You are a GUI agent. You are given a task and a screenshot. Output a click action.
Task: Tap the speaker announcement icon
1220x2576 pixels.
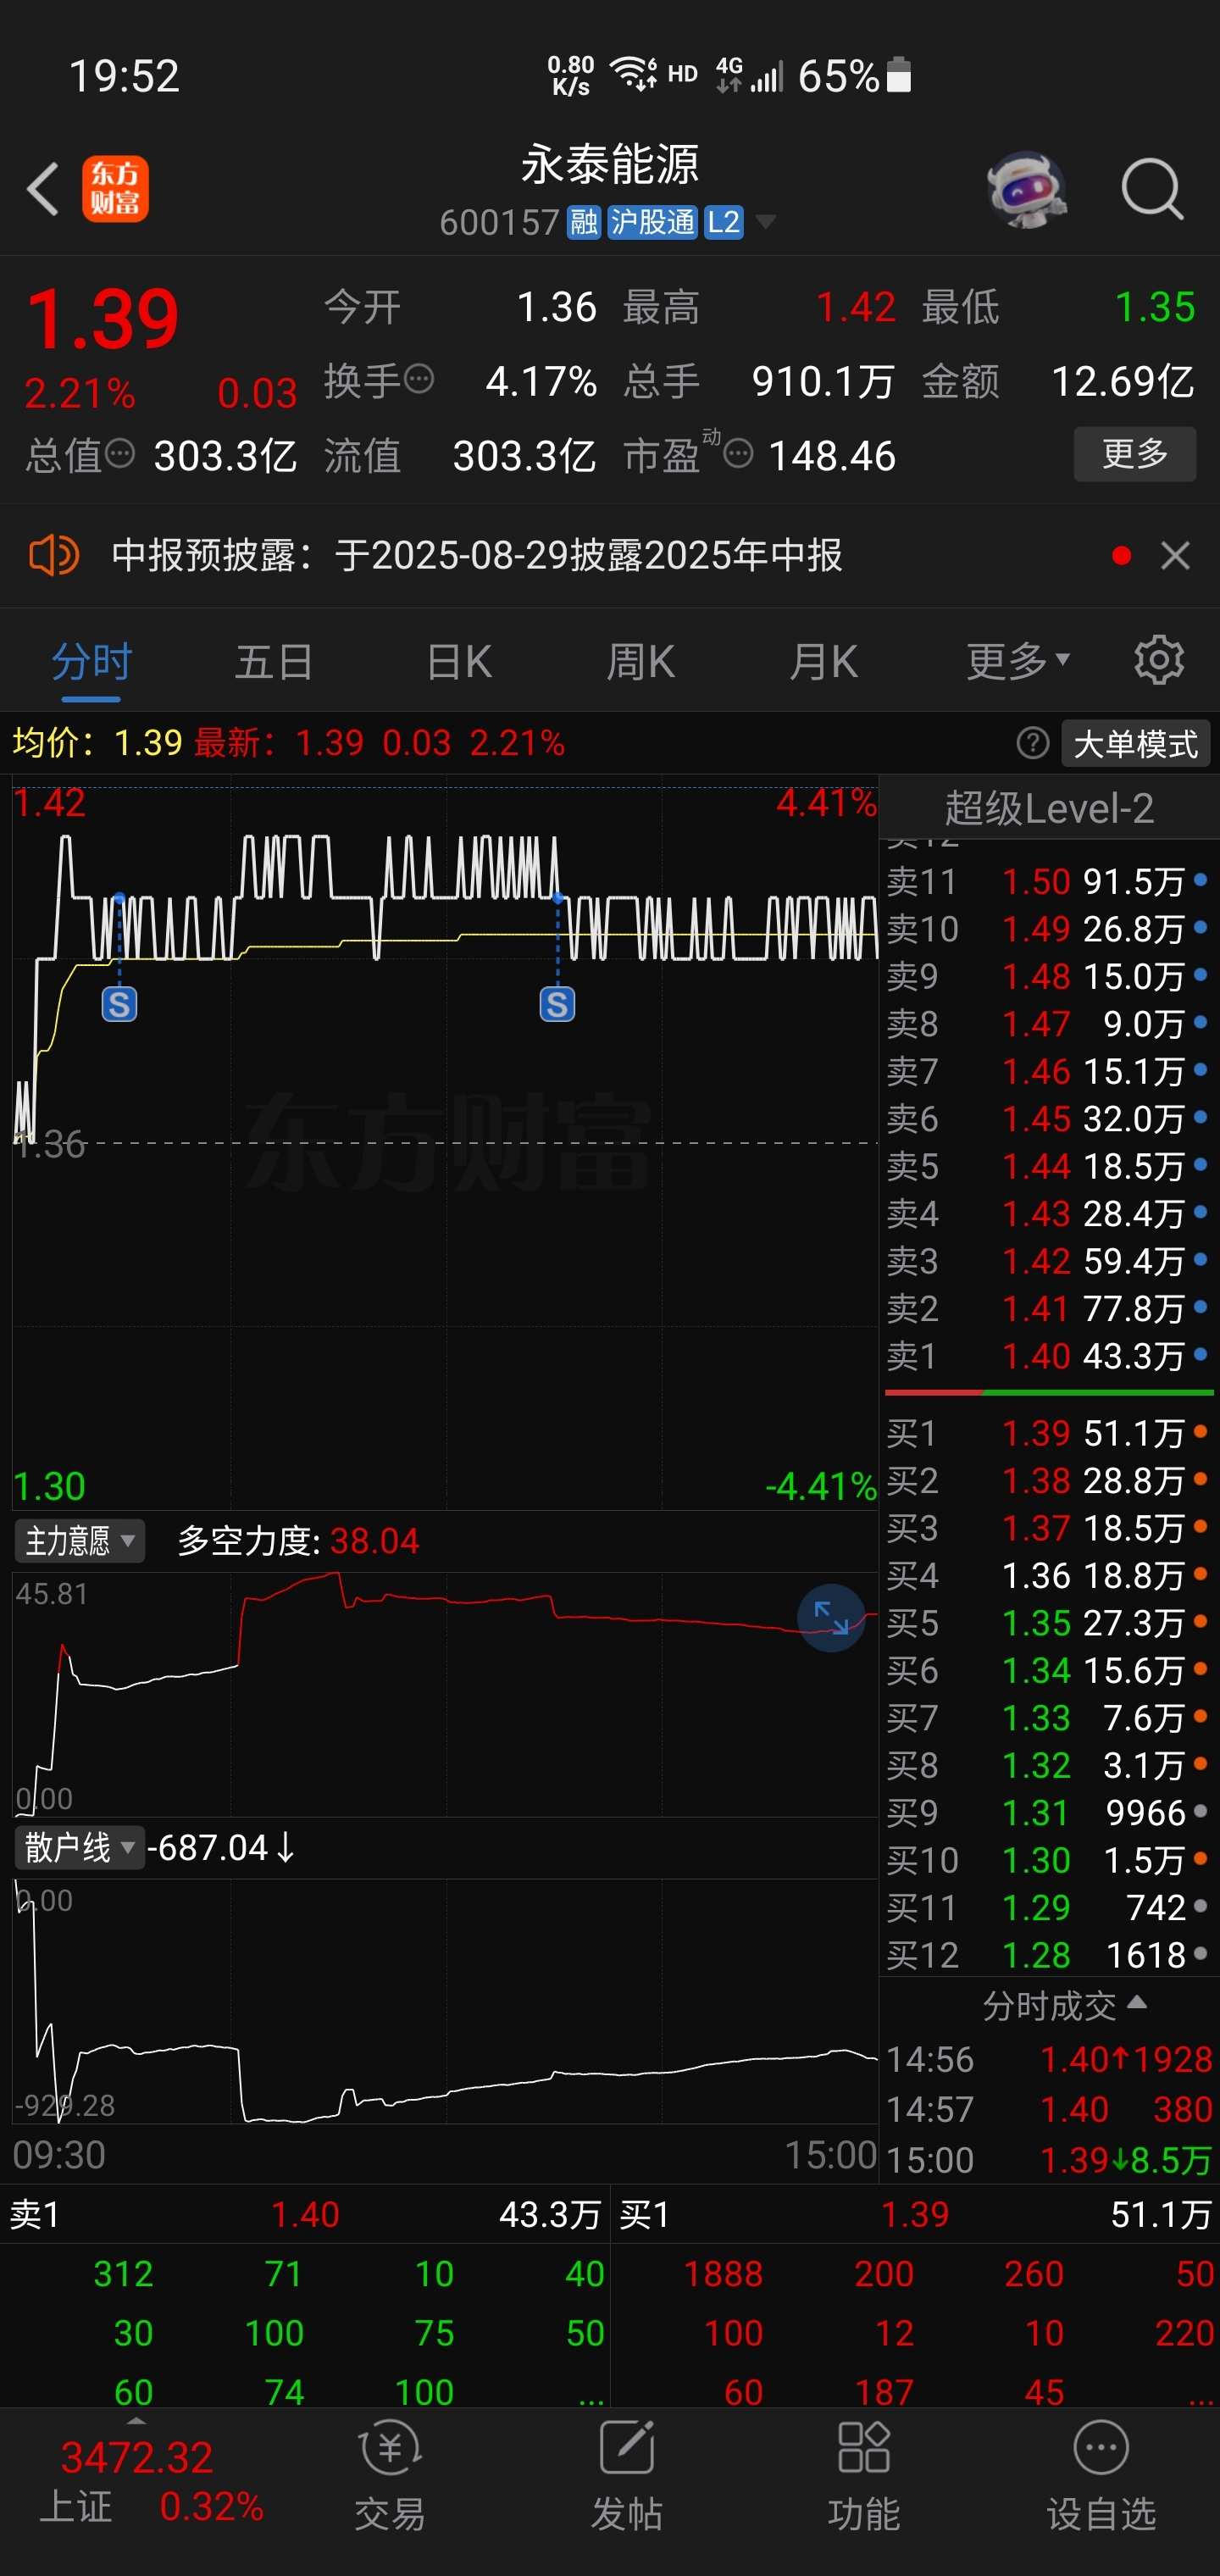pyautogui.click(x=54, y=555)
